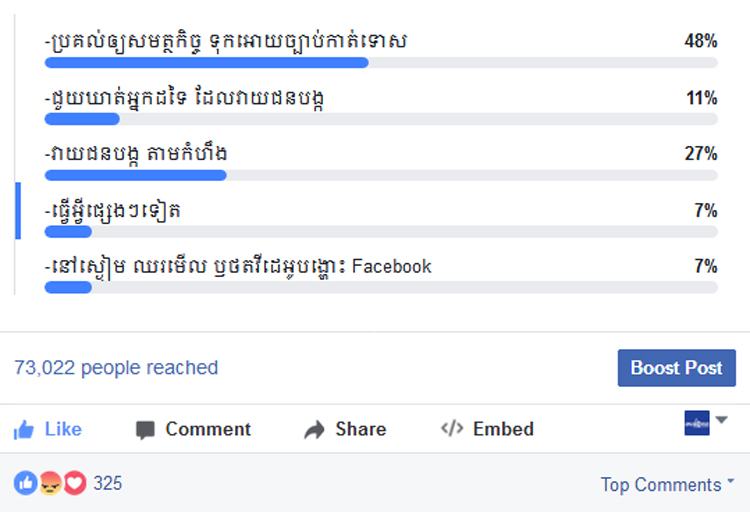The image size is (750, 512).
Task: Expand the arrow beside the page avatar
Action: point(722,420)
